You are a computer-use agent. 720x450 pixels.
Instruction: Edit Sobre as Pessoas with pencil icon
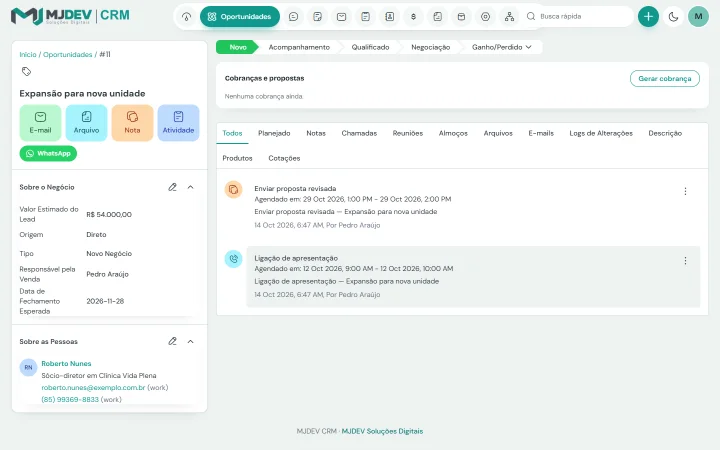[x=172, y=341]
